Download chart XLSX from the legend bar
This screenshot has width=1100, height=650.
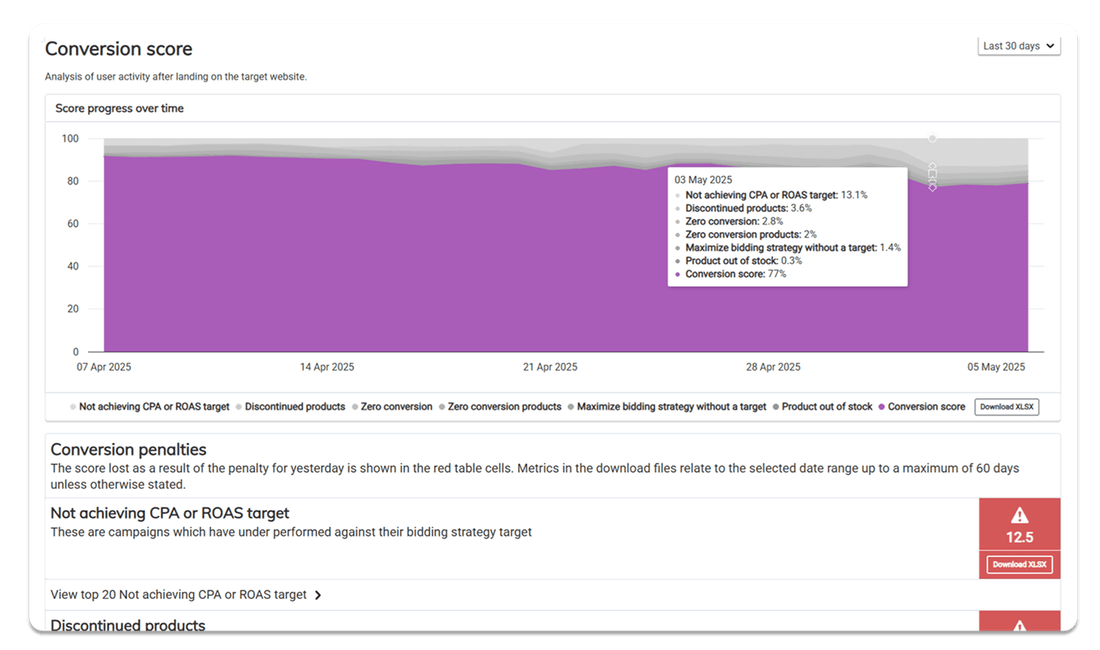point(1007,407)
